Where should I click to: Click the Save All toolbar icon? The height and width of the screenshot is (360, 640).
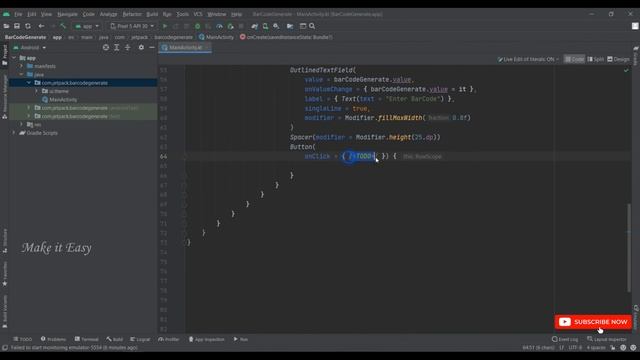pos(17,26)
